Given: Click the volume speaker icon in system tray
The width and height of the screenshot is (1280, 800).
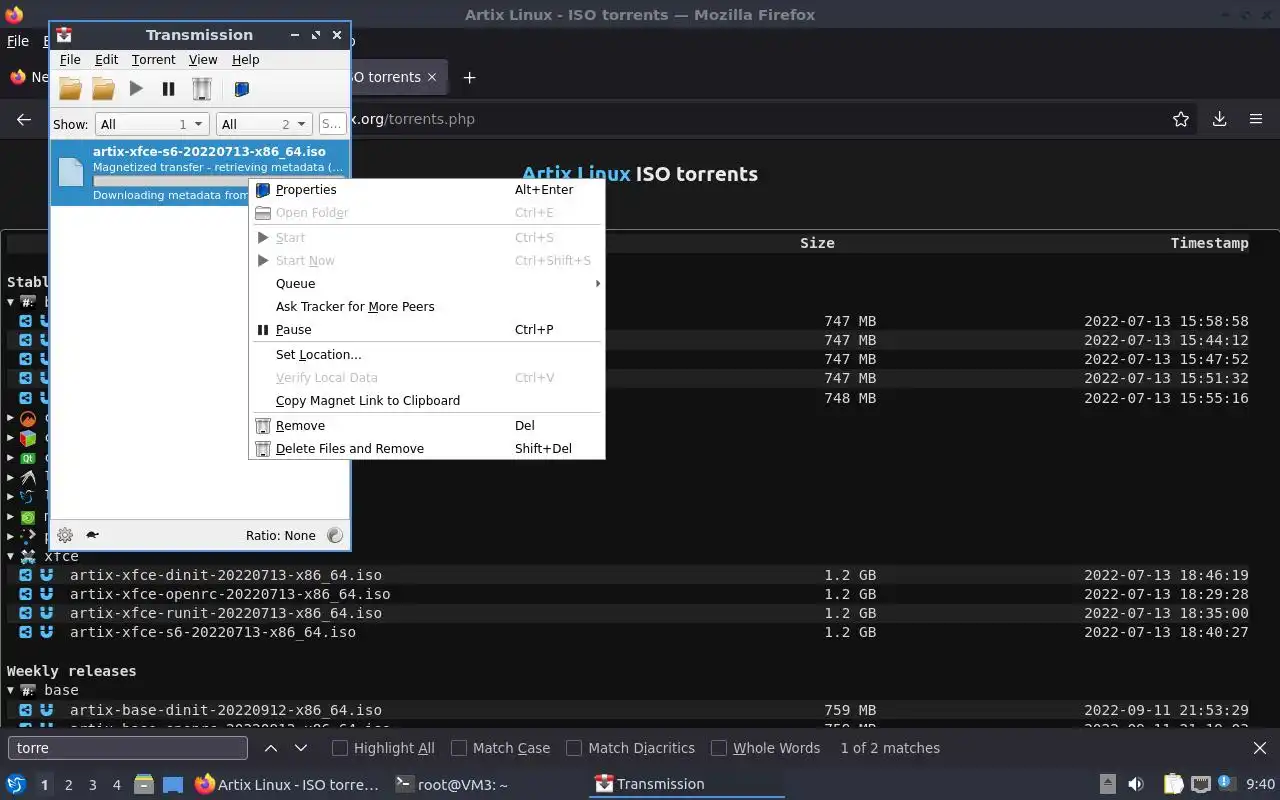Looking at the screenshot, I should pos(1136,785).
